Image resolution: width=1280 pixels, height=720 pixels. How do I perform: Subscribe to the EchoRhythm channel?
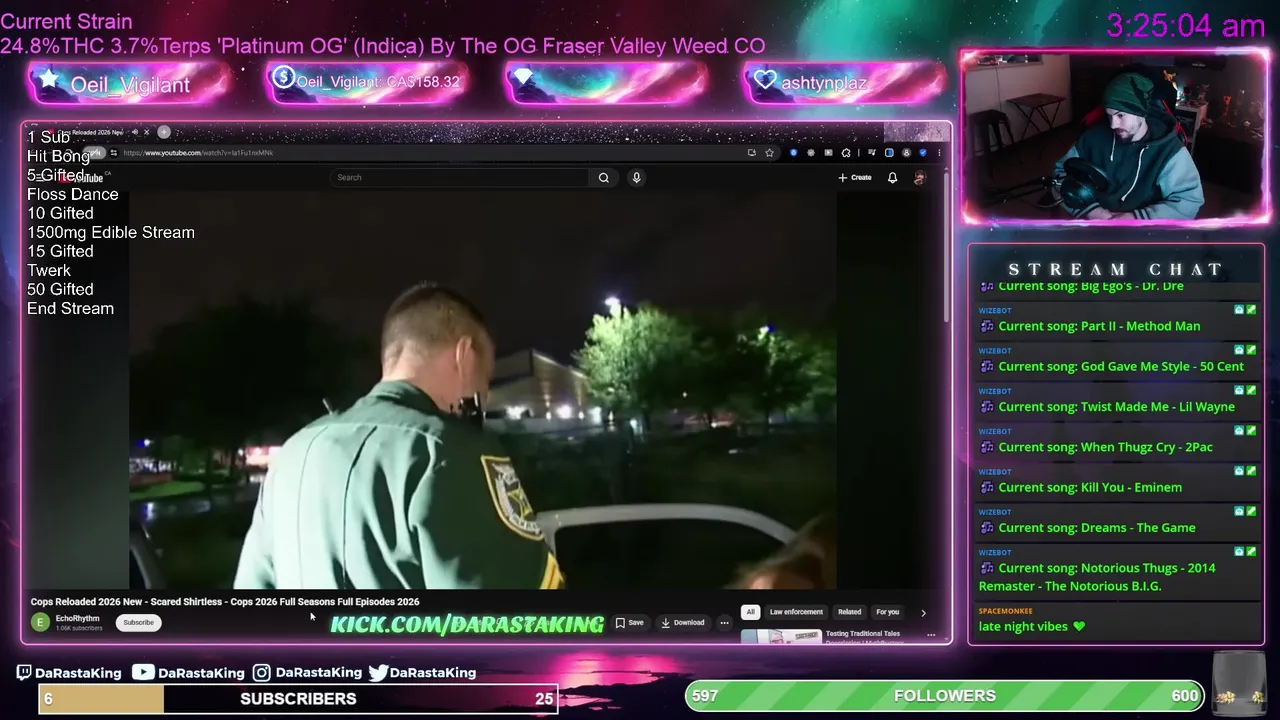click(x=138, y=623)
